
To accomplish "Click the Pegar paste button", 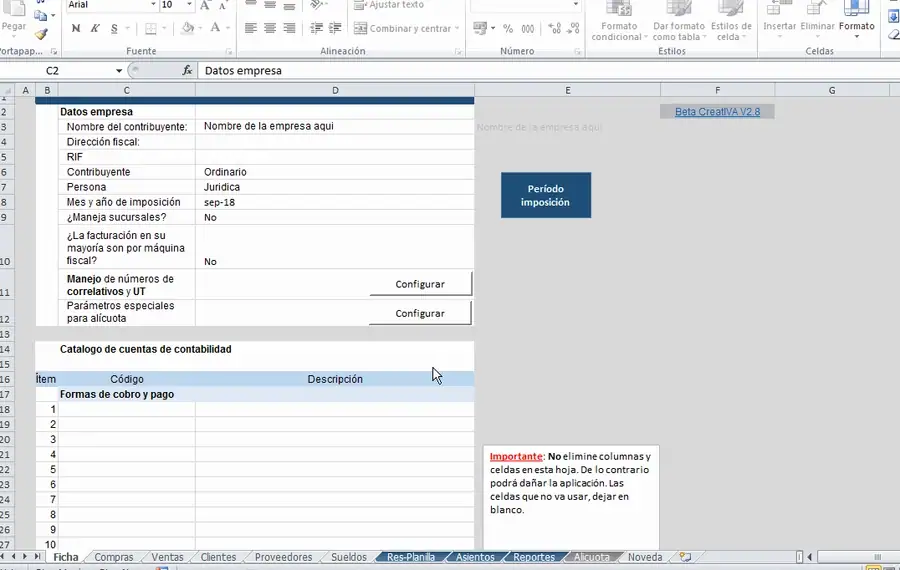I will point(14,19).
